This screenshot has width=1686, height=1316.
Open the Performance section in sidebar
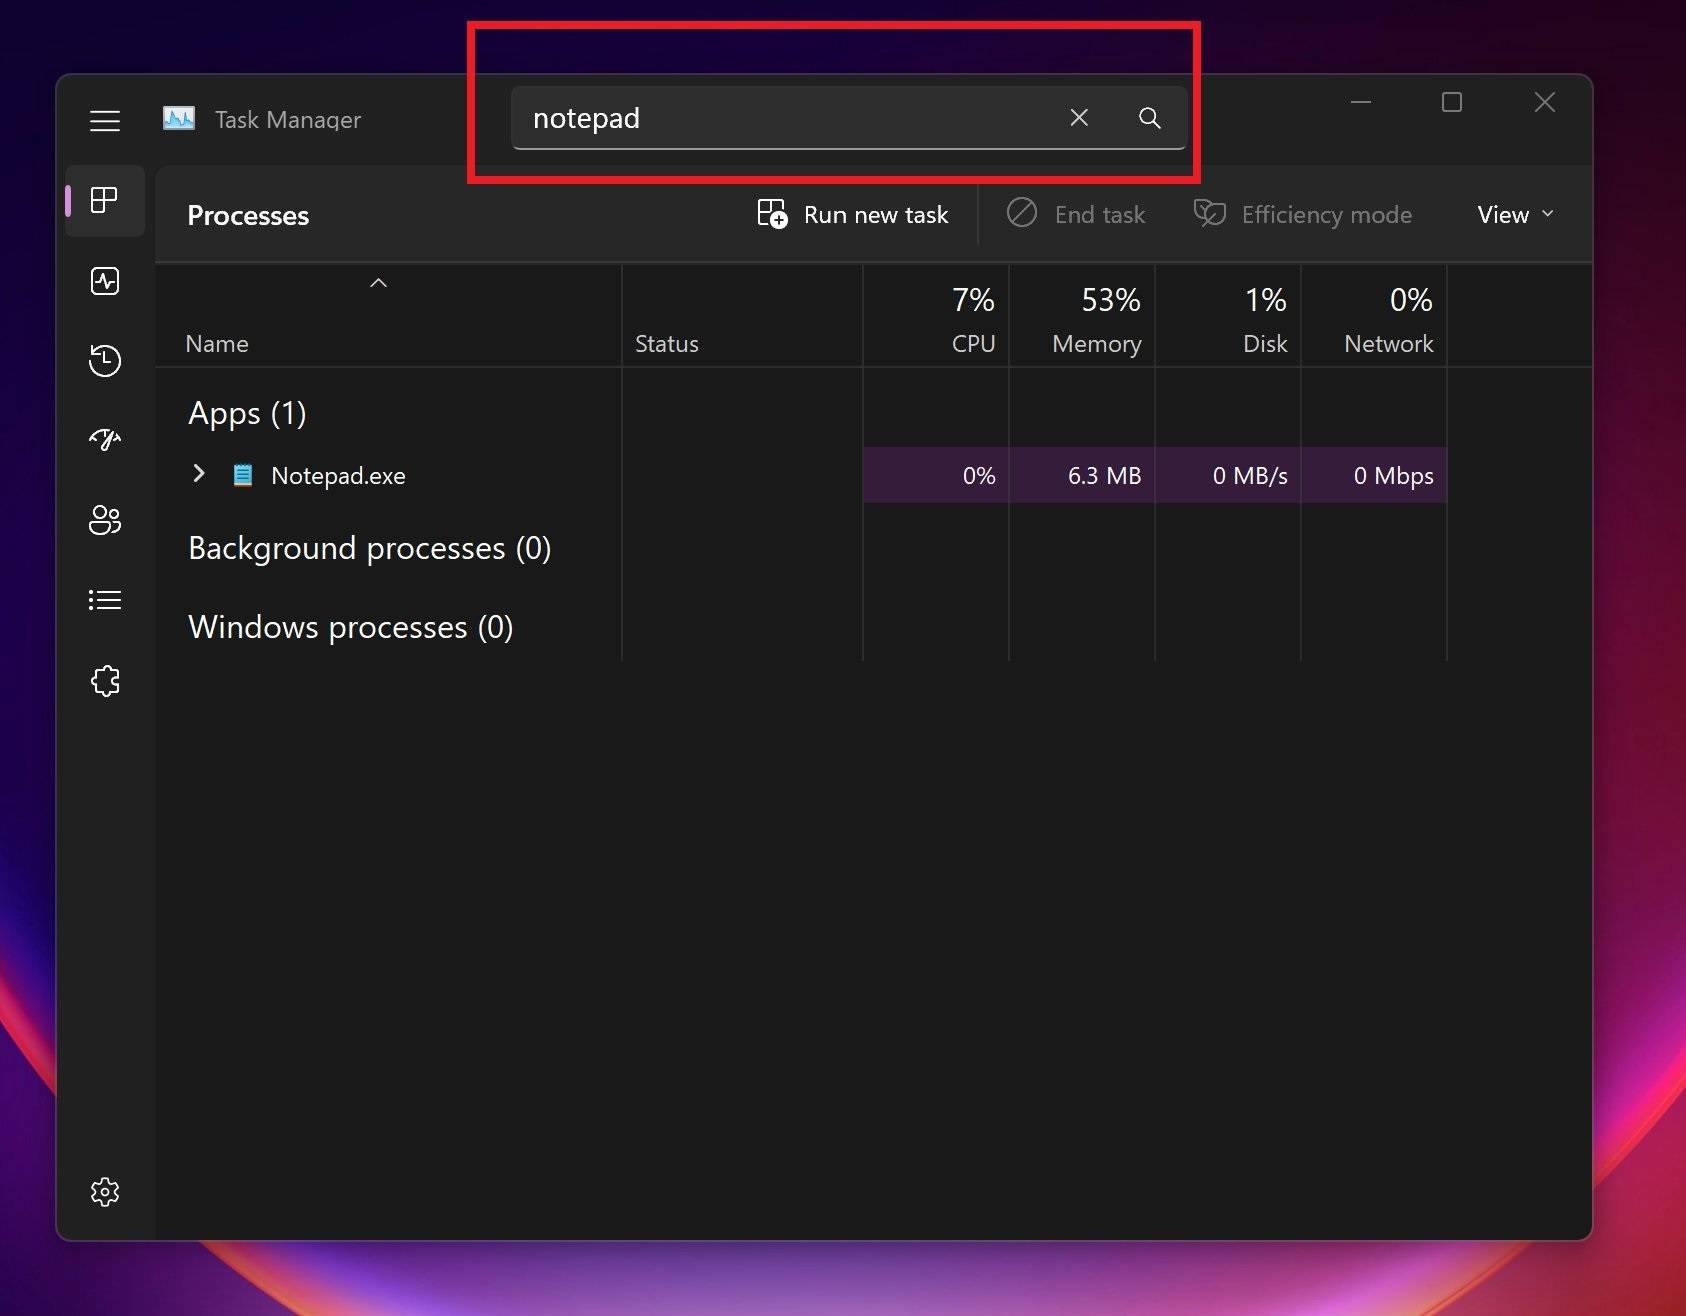[x=104, y=281]
